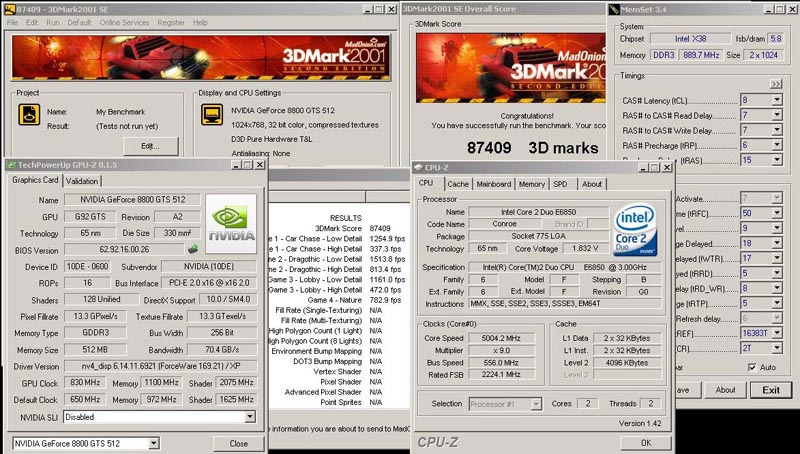Viewport: 800px width, 454px height.
Task: Click the Exit button in MemSet
Action: (x=770, y=390)
